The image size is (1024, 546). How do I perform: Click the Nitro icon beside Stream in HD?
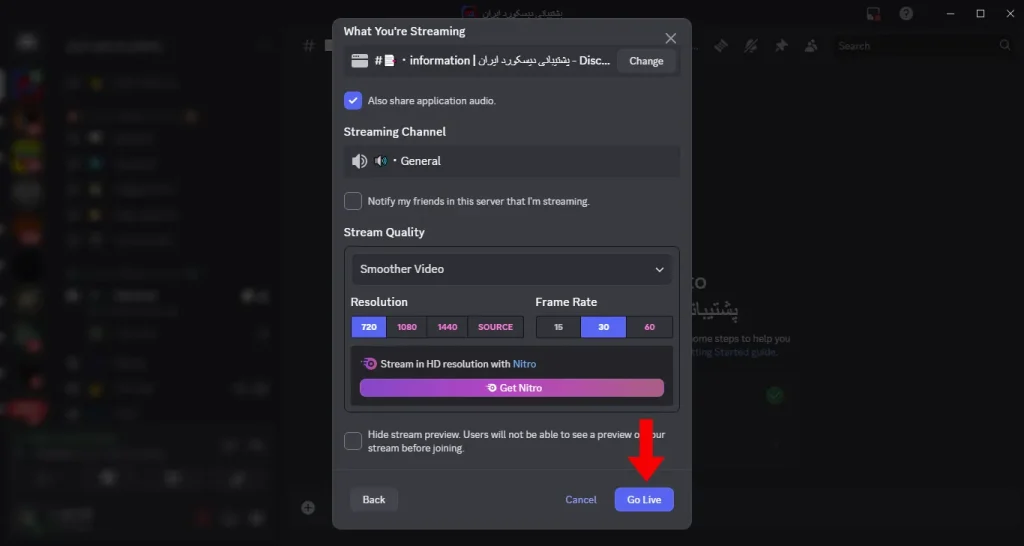369,364
